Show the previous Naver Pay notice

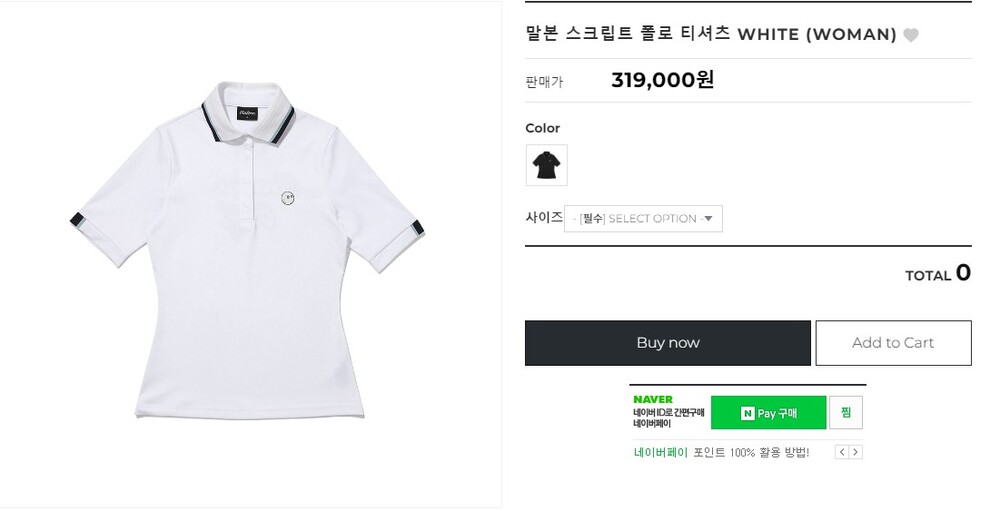click(x=842, y=452)
